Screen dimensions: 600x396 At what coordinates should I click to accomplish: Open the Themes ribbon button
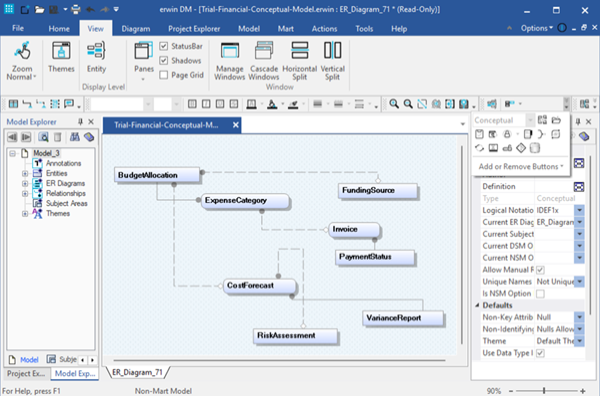[61, 57]
